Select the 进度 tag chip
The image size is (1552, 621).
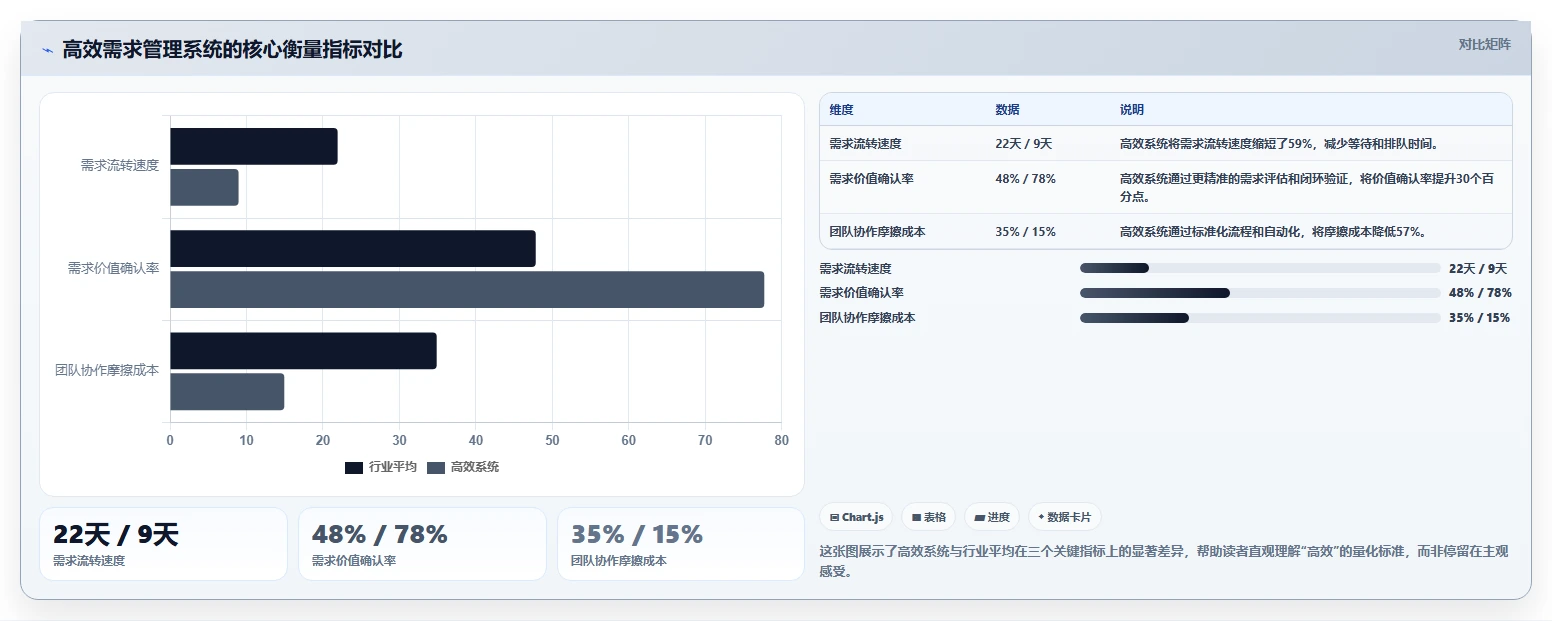(x=992, y=517)
